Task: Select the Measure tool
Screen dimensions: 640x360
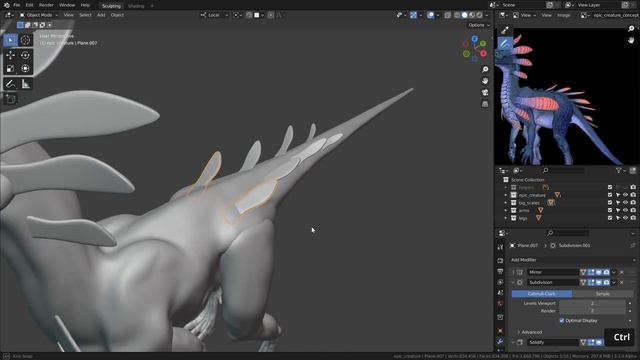Action: pyautogui.click(x=25, y=84)
